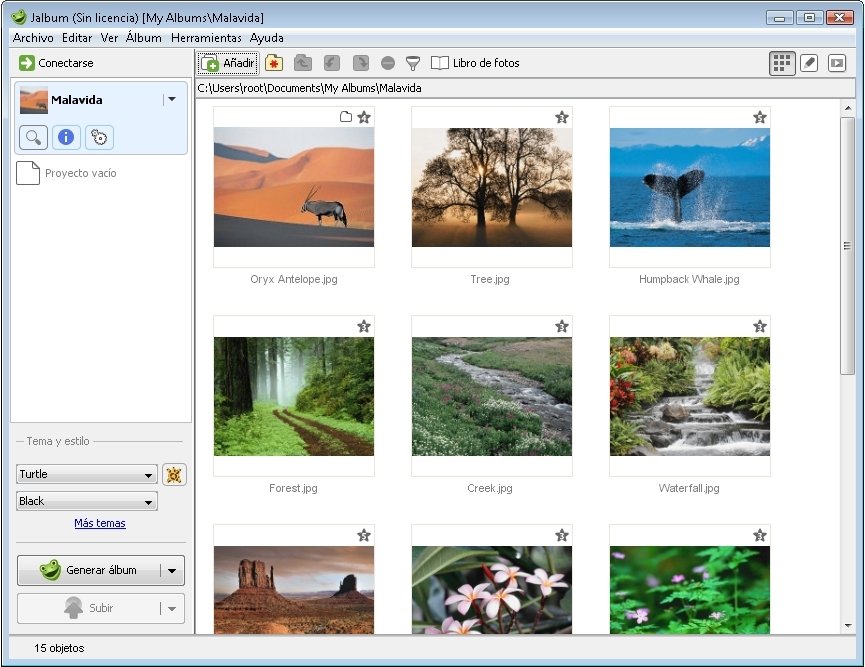Select the Humpback Whale thumbnail
Viewport: 865px width, 667px height.
pos(690,187)
